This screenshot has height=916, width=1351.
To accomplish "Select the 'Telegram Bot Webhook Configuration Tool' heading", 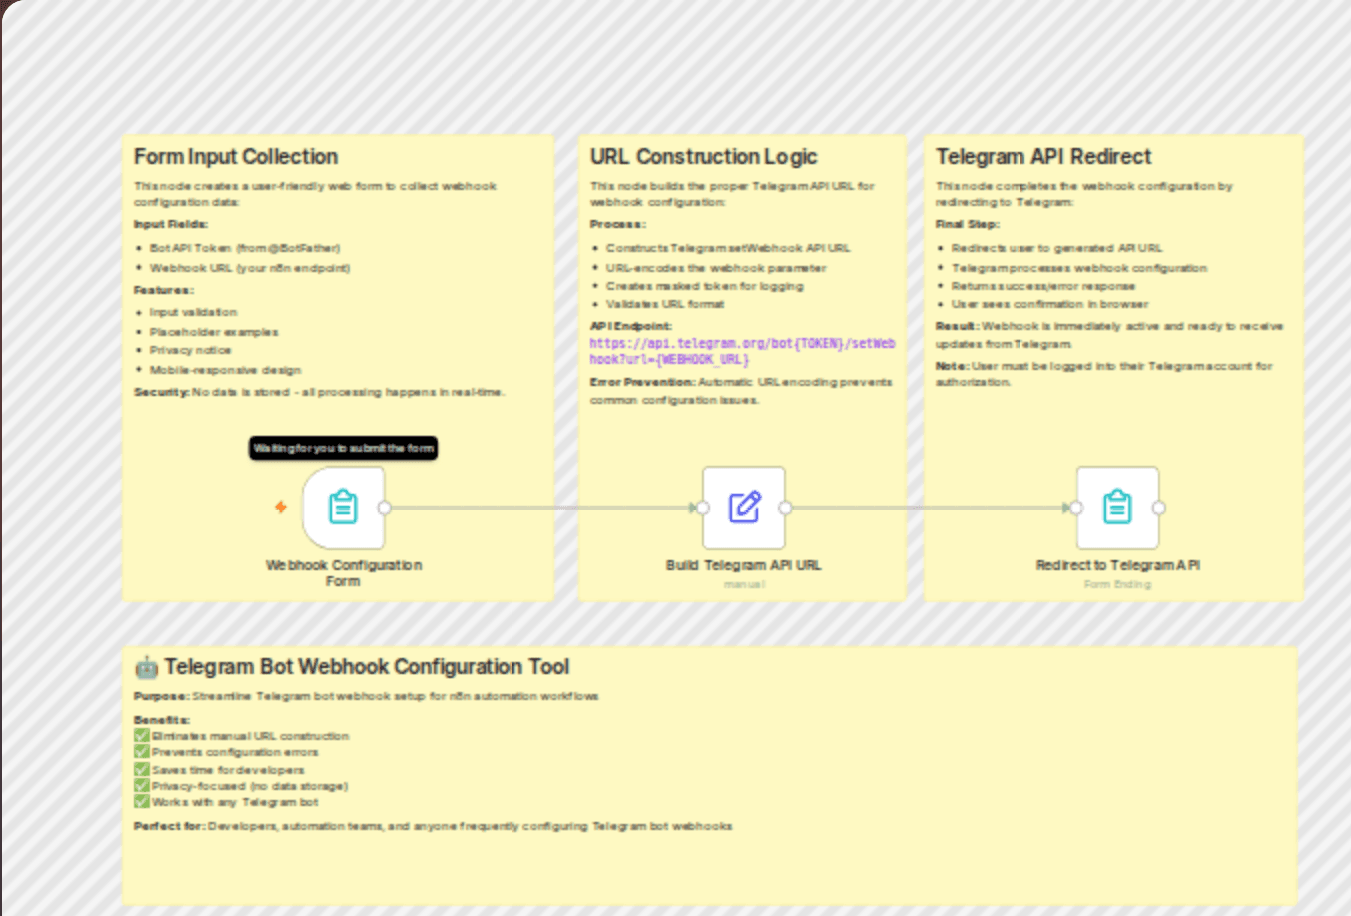I will point(367,667).
